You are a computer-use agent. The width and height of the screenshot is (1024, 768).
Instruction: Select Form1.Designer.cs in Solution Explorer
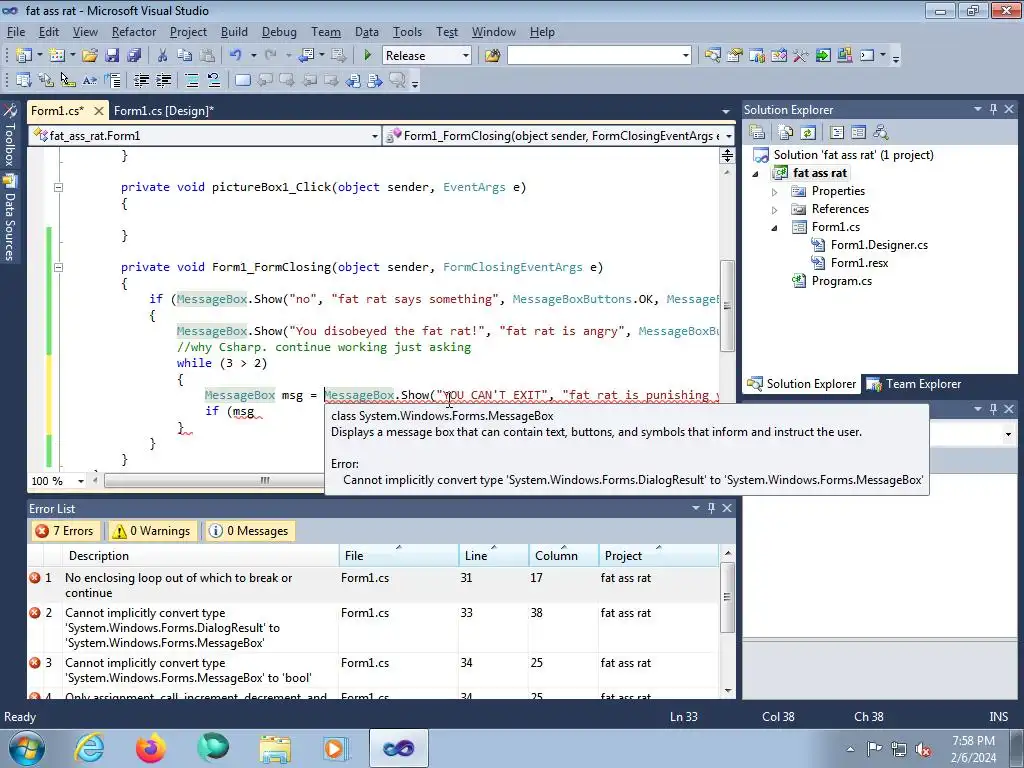point(879,245)
